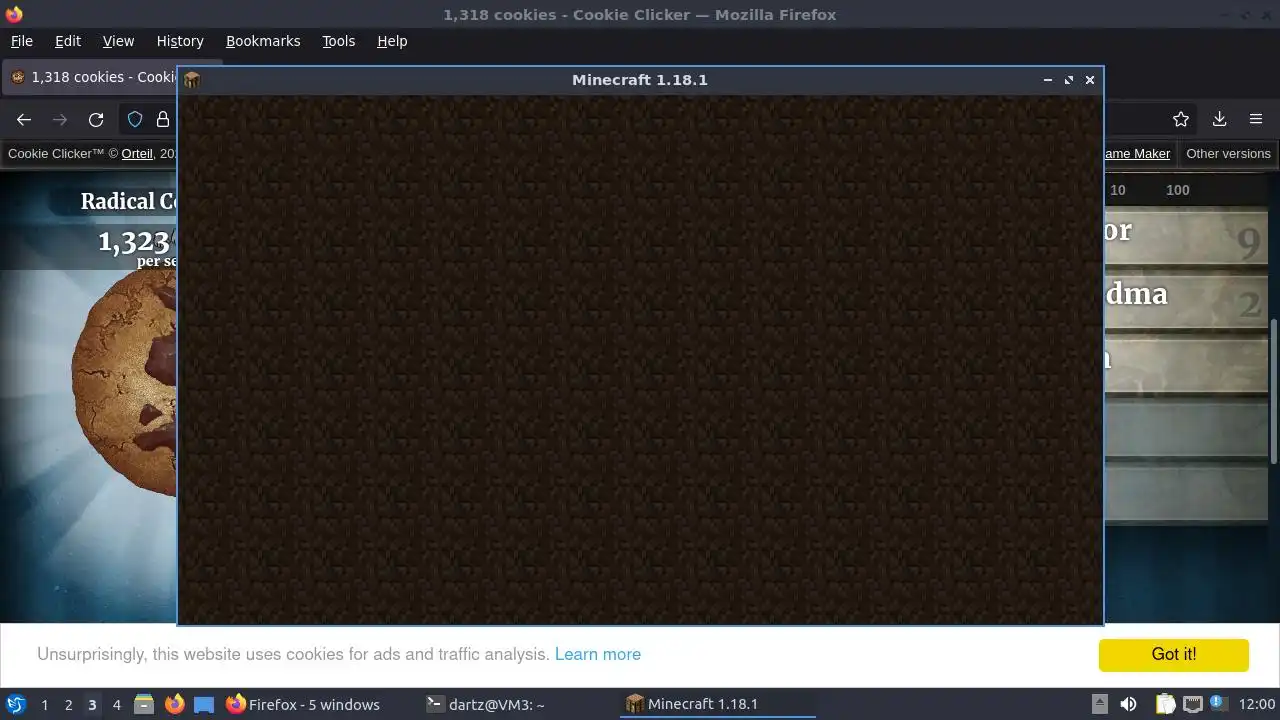Click Firefox's forward navigation arrow
Screen dimensions: 1280x720
60,119
